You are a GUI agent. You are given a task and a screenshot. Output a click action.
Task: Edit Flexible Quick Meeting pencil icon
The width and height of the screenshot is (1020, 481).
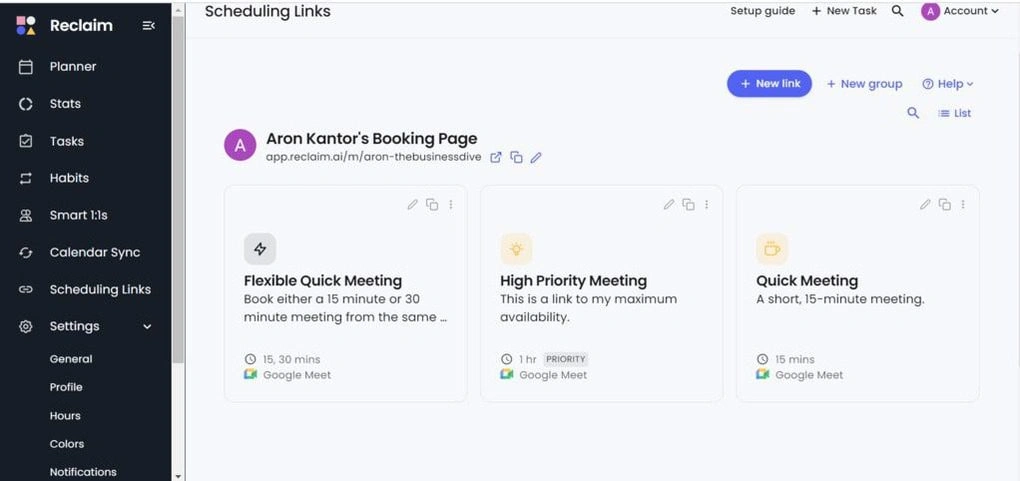pos(412,204)
